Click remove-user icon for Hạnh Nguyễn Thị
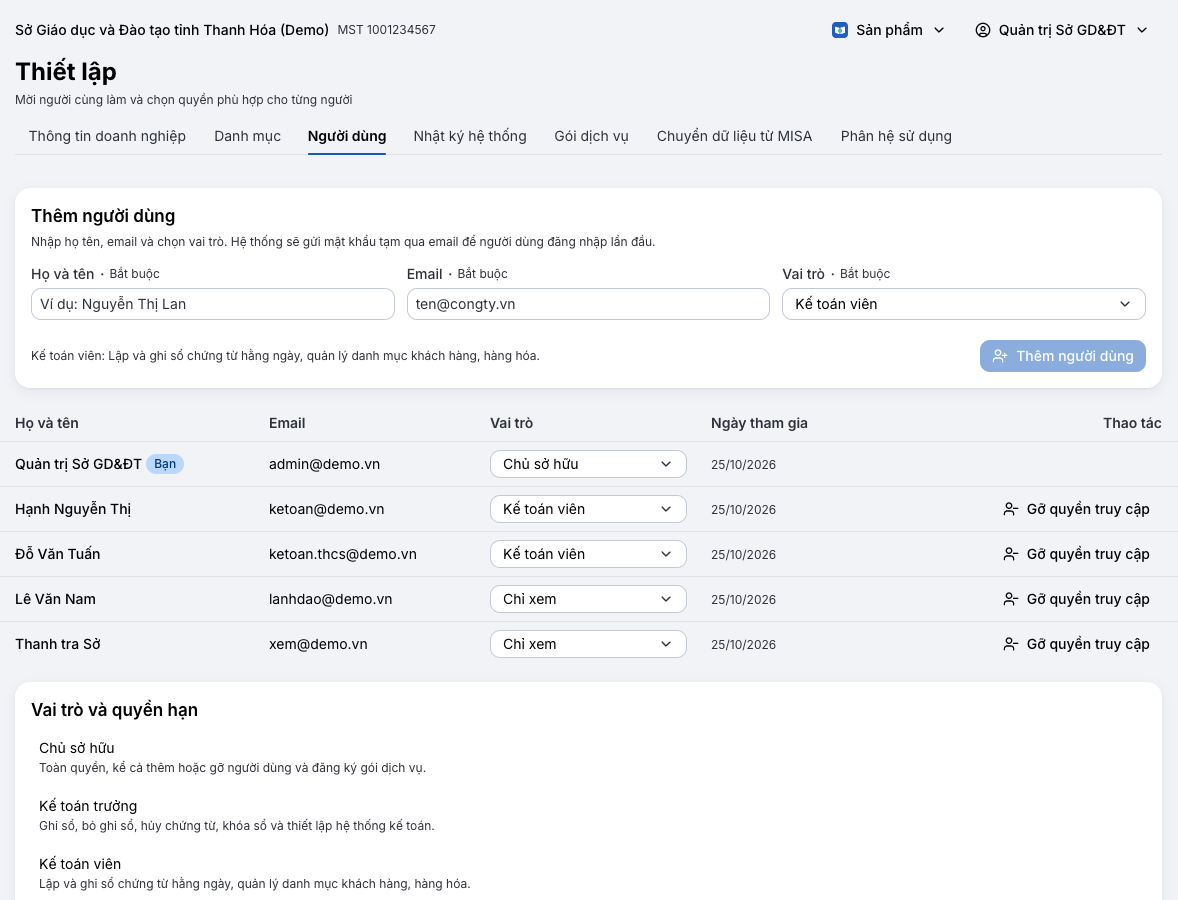The height and width of the screenshot is (900, 1178). point(1010,509)
